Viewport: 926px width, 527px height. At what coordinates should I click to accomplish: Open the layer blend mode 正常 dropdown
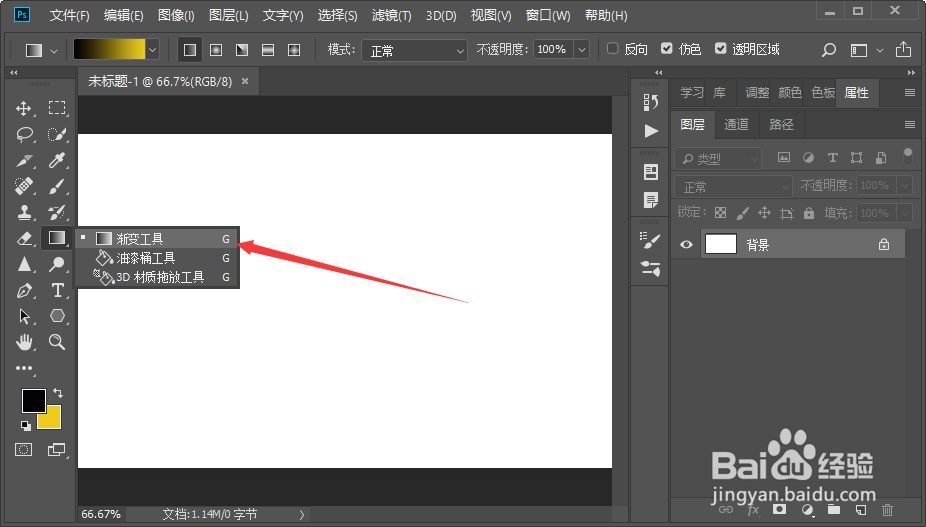coord(733,187)
